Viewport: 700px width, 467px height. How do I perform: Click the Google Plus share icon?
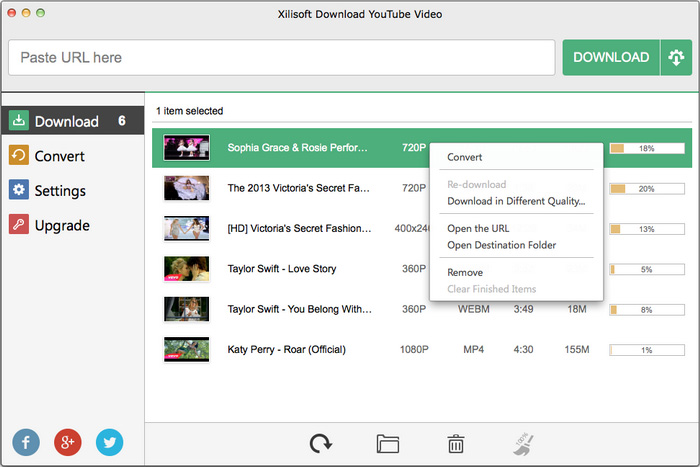pos(68,442)
